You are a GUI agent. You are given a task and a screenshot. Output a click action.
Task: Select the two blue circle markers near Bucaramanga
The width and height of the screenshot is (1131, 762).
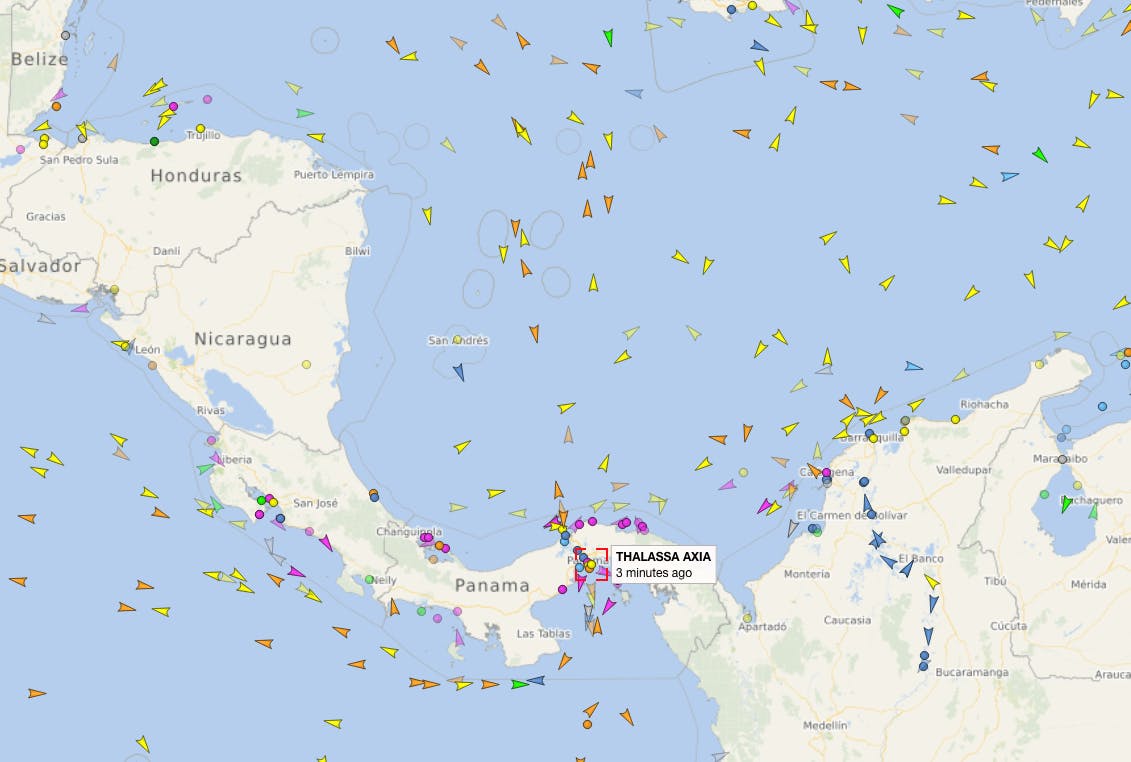point(924,661)
